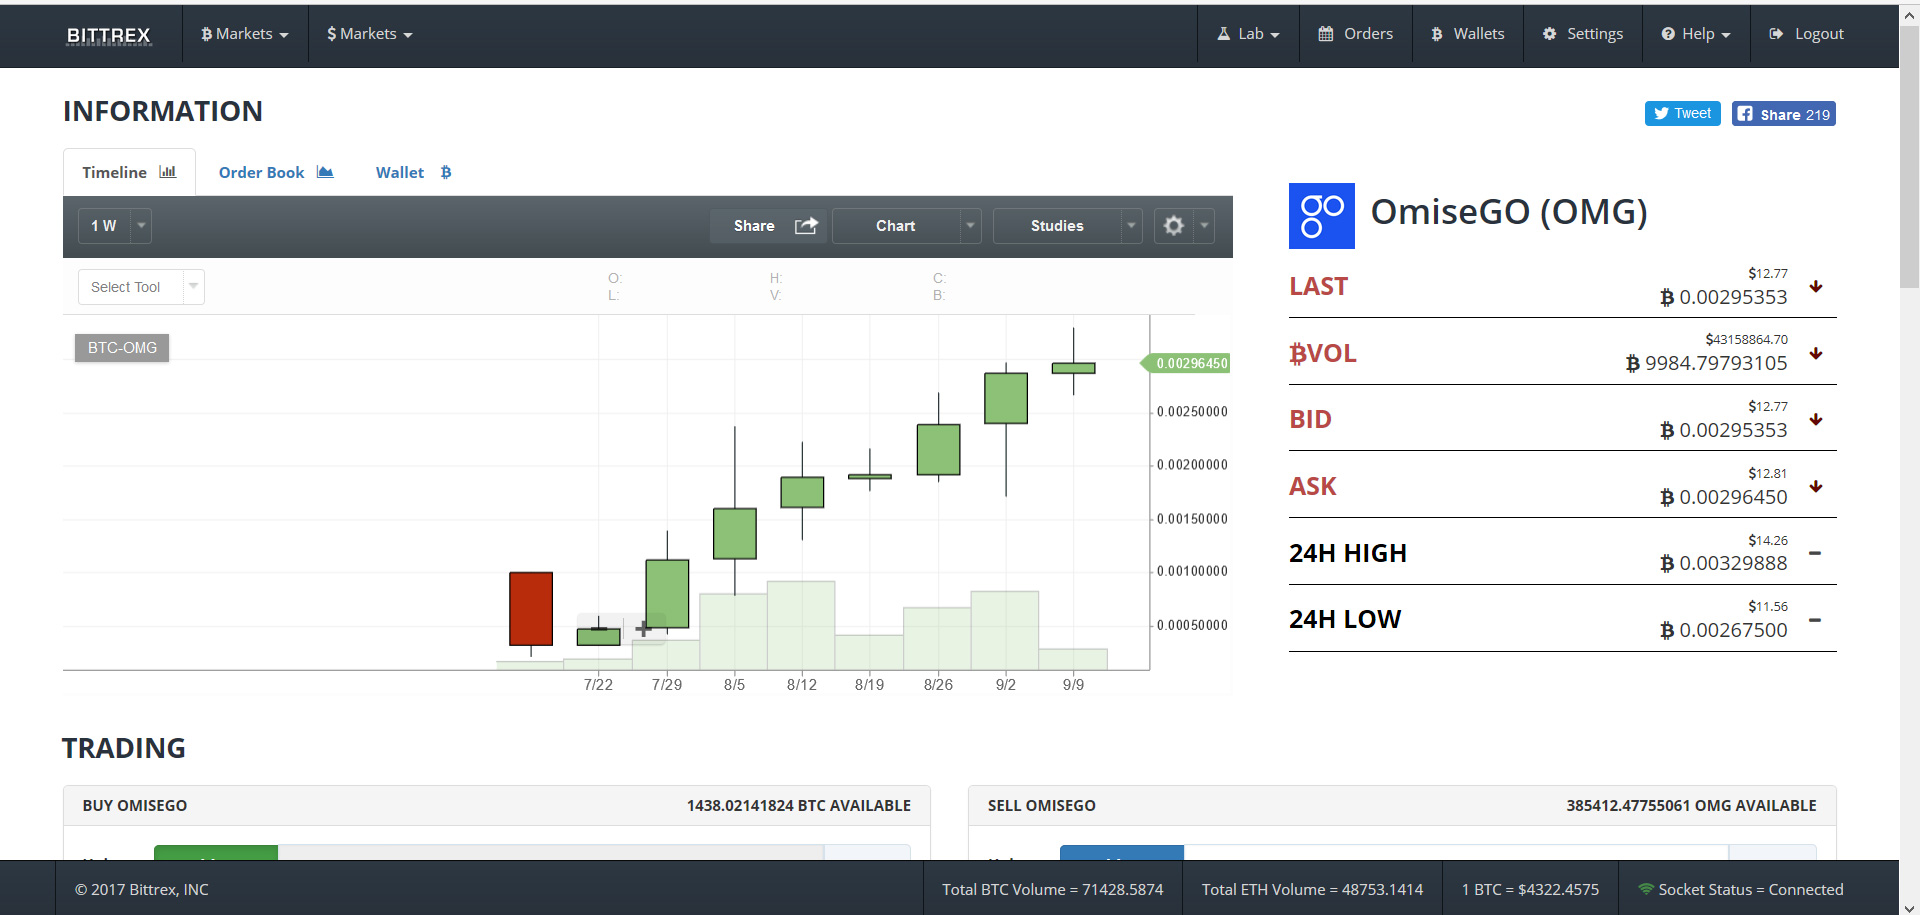Click the Orders calendar icon

1326,34
